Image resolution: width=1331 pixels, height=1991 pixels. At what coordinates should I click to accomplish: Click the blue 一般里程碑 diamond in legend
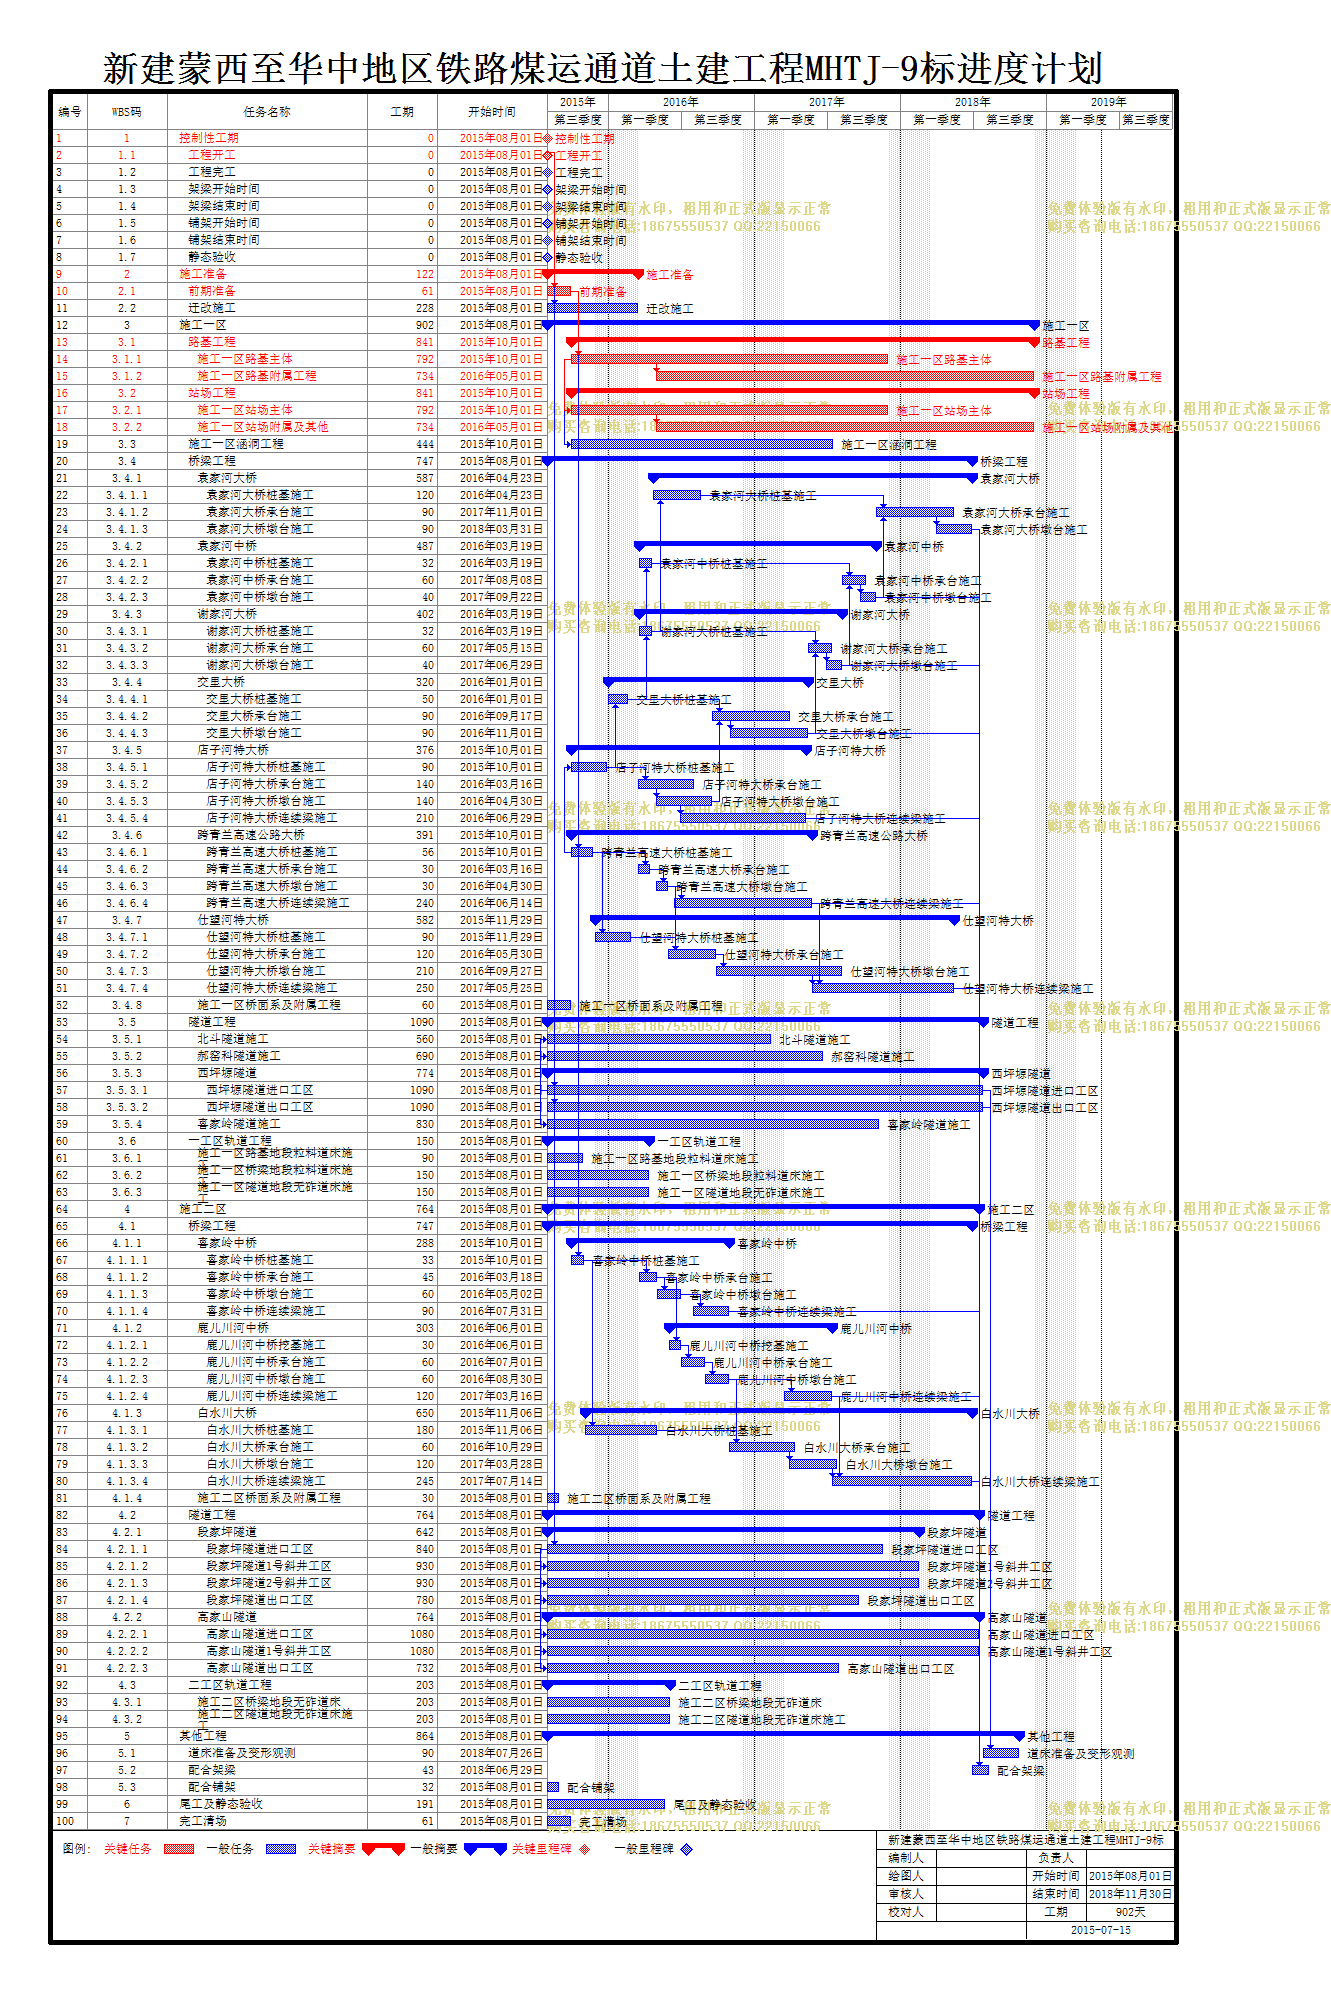(x=686, y=1849)
